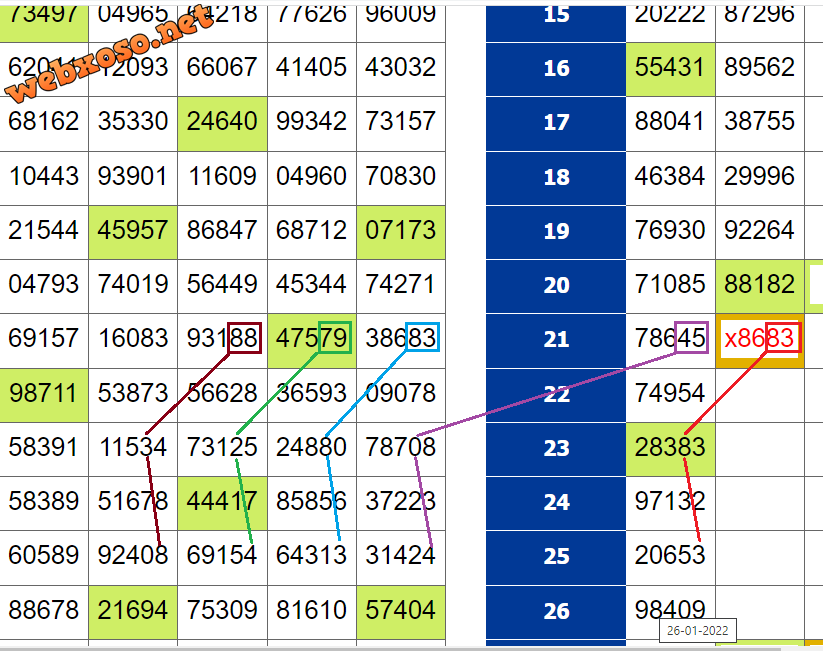Click the green box in cell 47579
Image resolution: width=823 pixels, height=651 pixels.
tap(334, 338)
